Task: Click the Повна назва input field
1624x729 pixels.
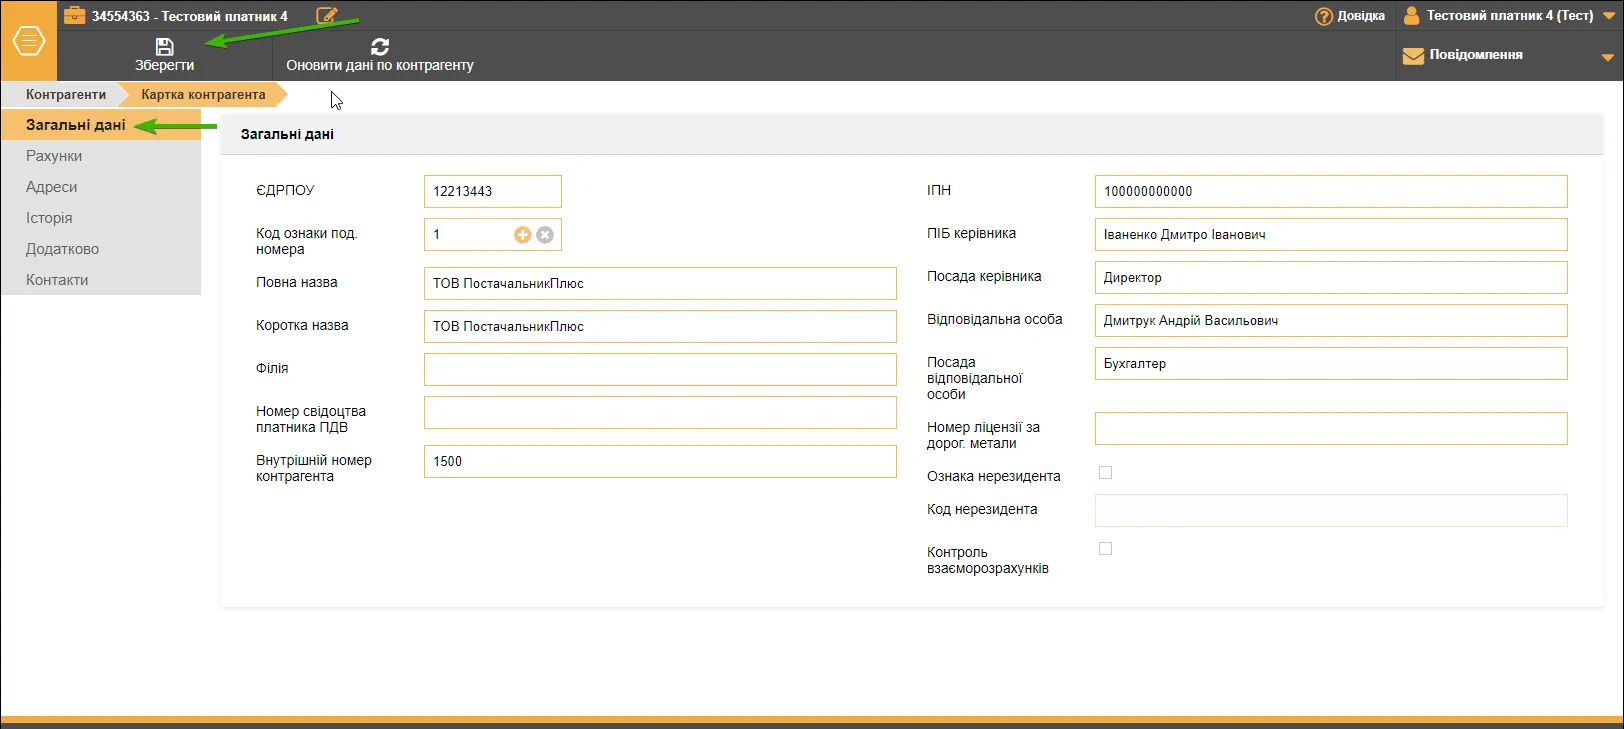Action: pos(660,283)
